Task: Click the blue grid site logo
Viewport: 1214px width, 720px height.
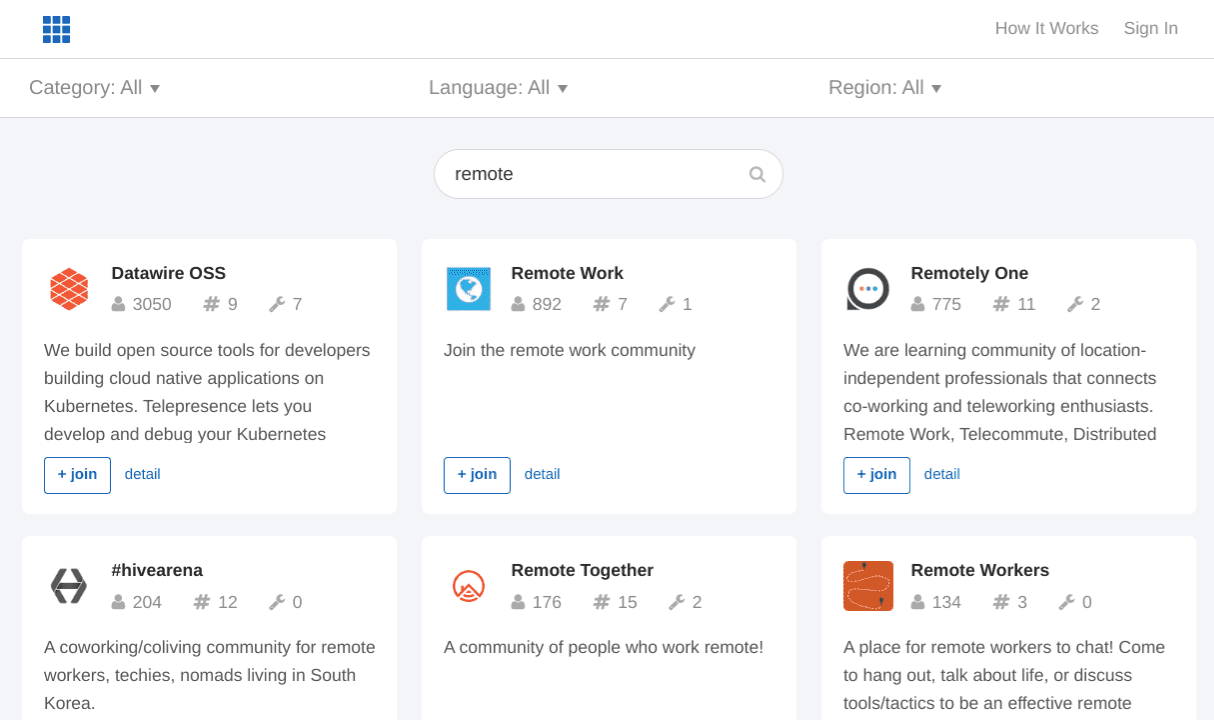Action: click(x=56, y=29)
